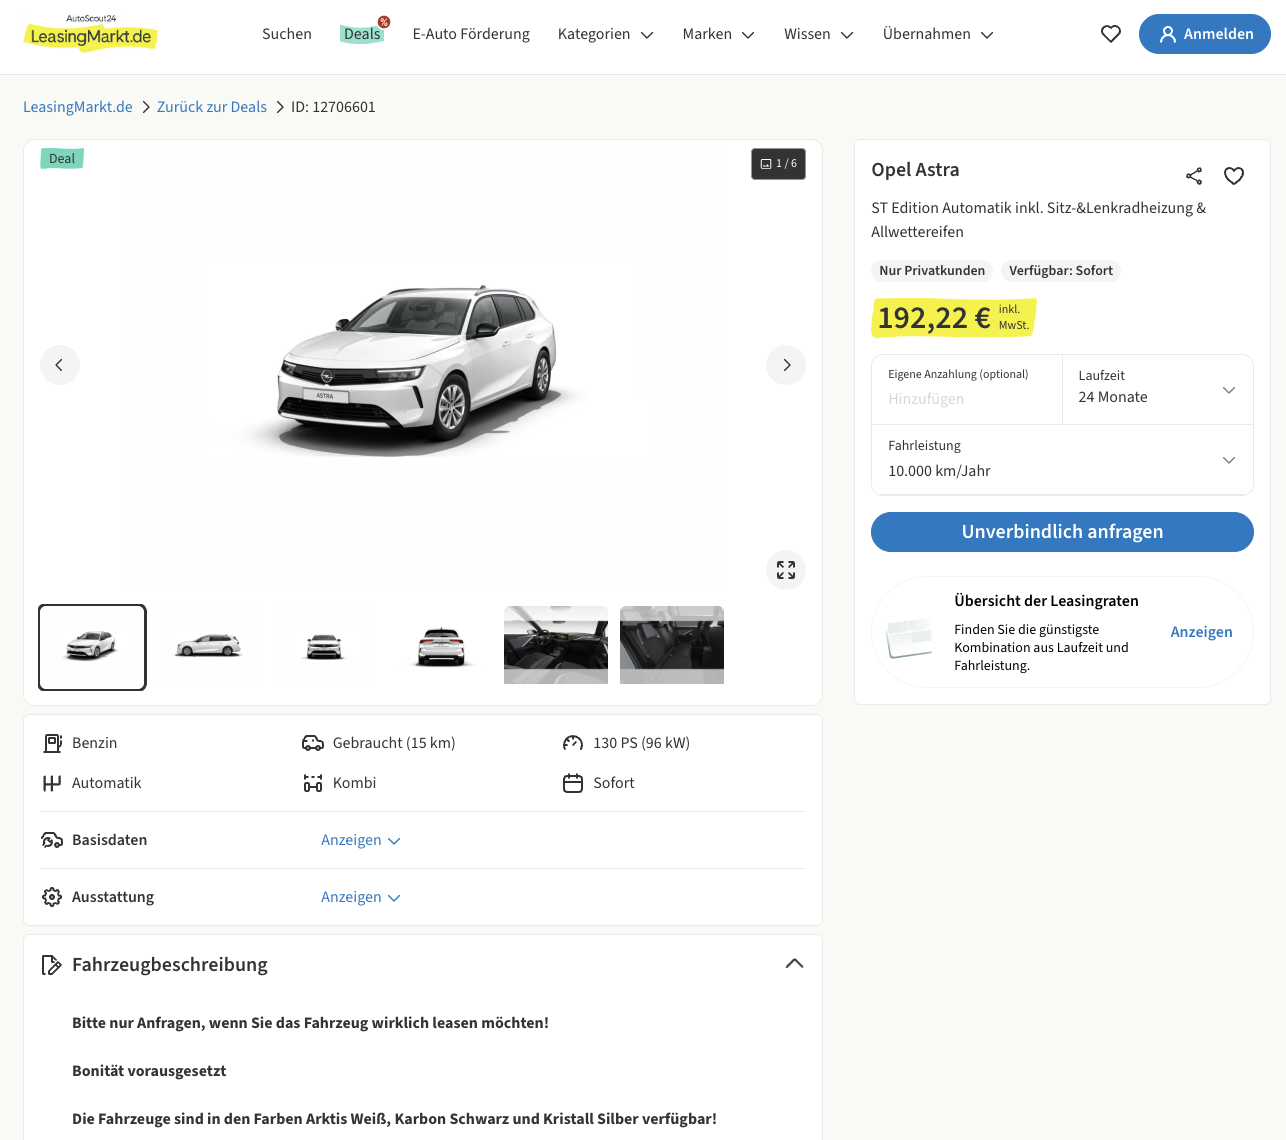Screen dimensions: 1286x1140
Task: Open the Kategorien menu
Action: point(605,34)
